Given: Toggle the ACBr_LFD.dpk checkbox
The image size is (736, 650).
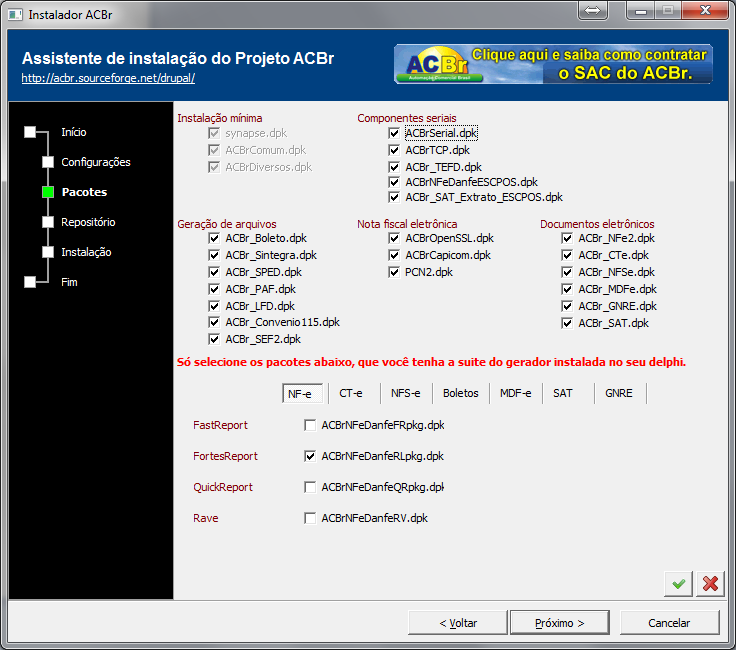Looking at the screenshot, I should click(214, 306).
